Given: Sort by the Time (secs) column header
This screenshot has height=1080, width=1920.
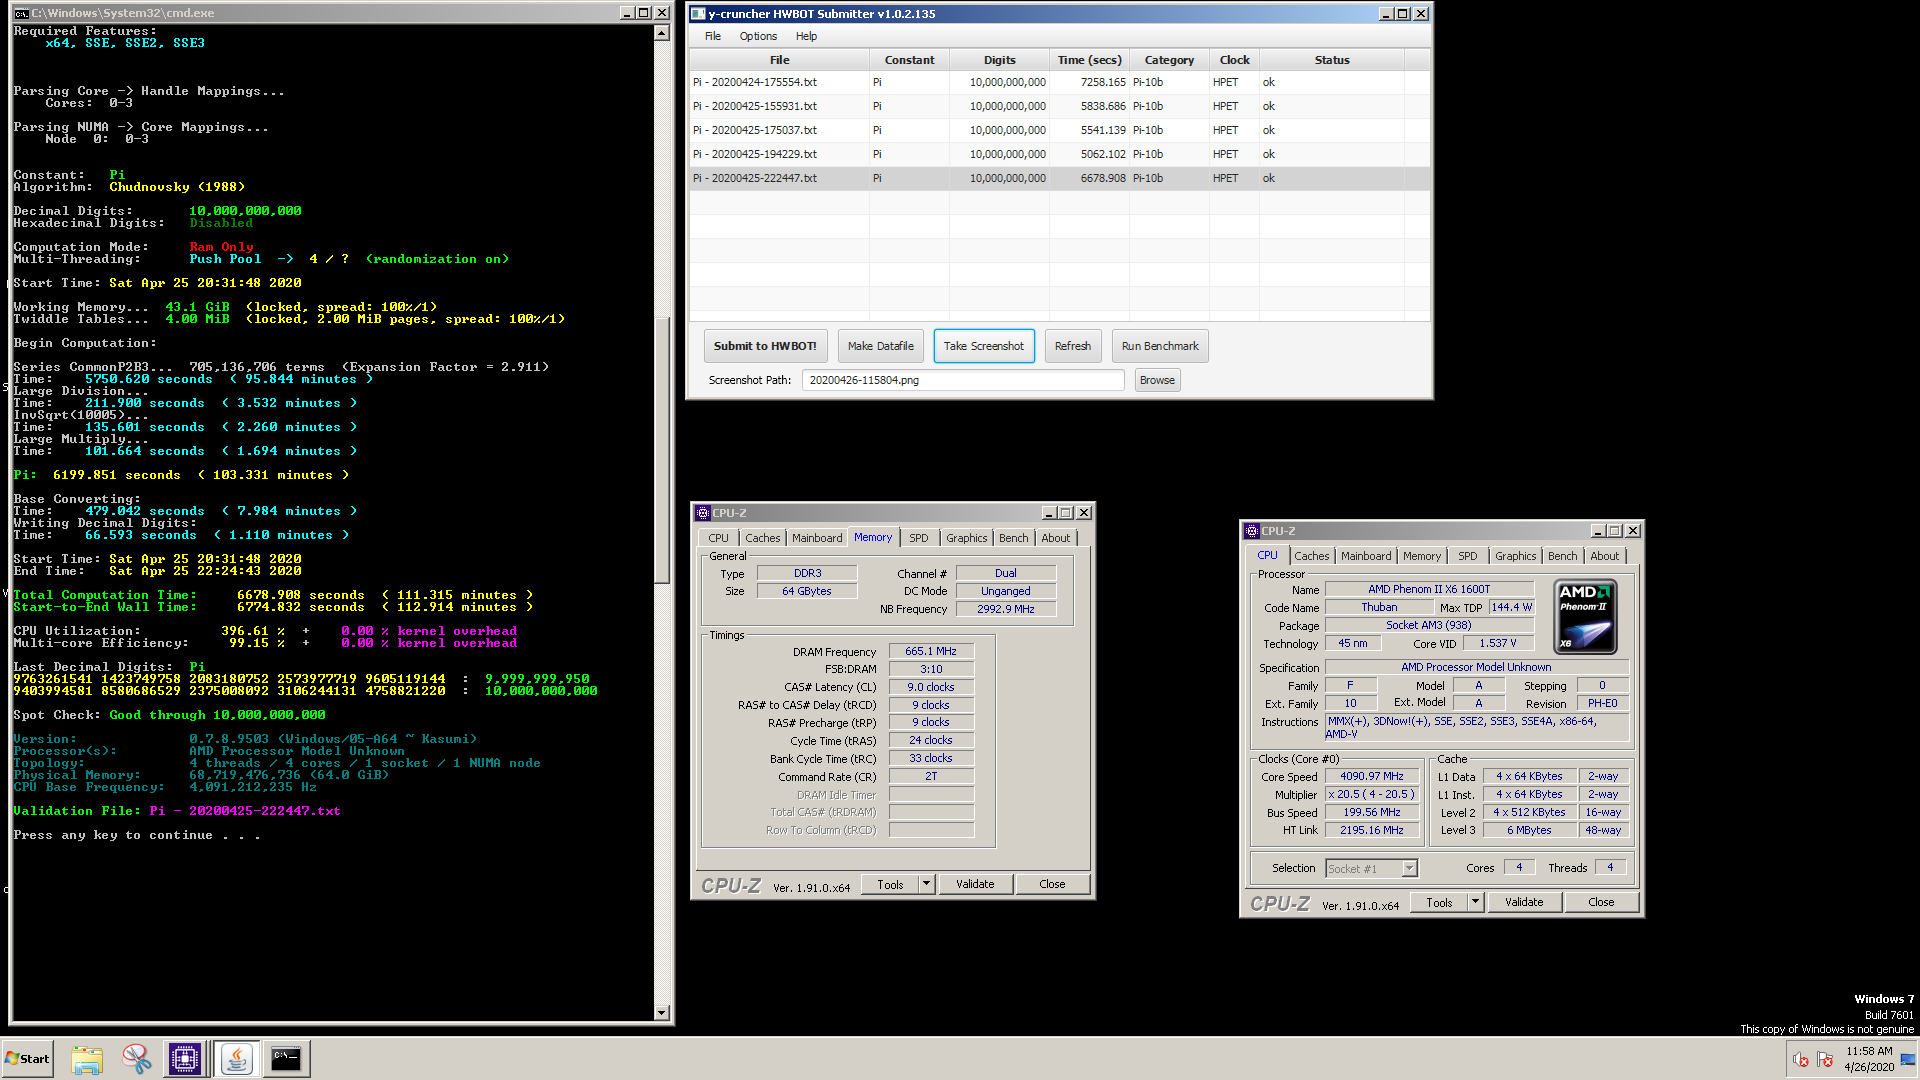Looking at the screenshot, I should (1089, 60).
